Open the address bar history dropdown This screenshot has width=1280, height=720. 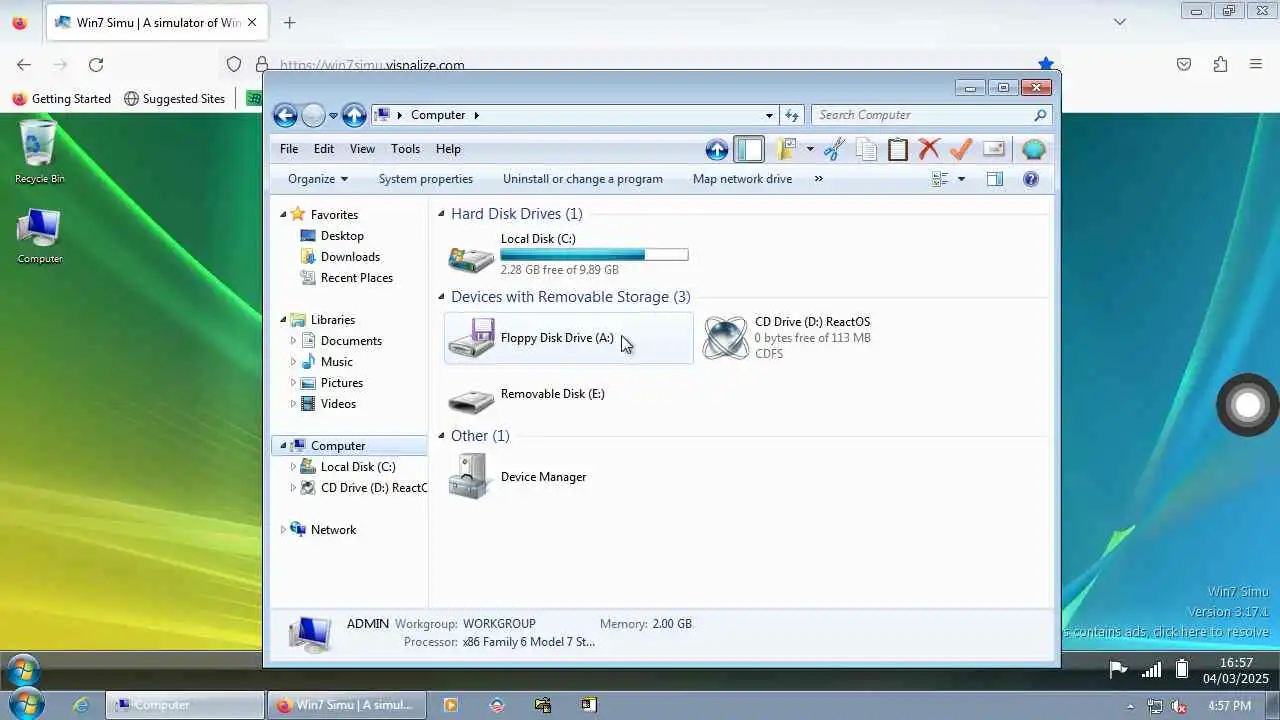(769, 115)
